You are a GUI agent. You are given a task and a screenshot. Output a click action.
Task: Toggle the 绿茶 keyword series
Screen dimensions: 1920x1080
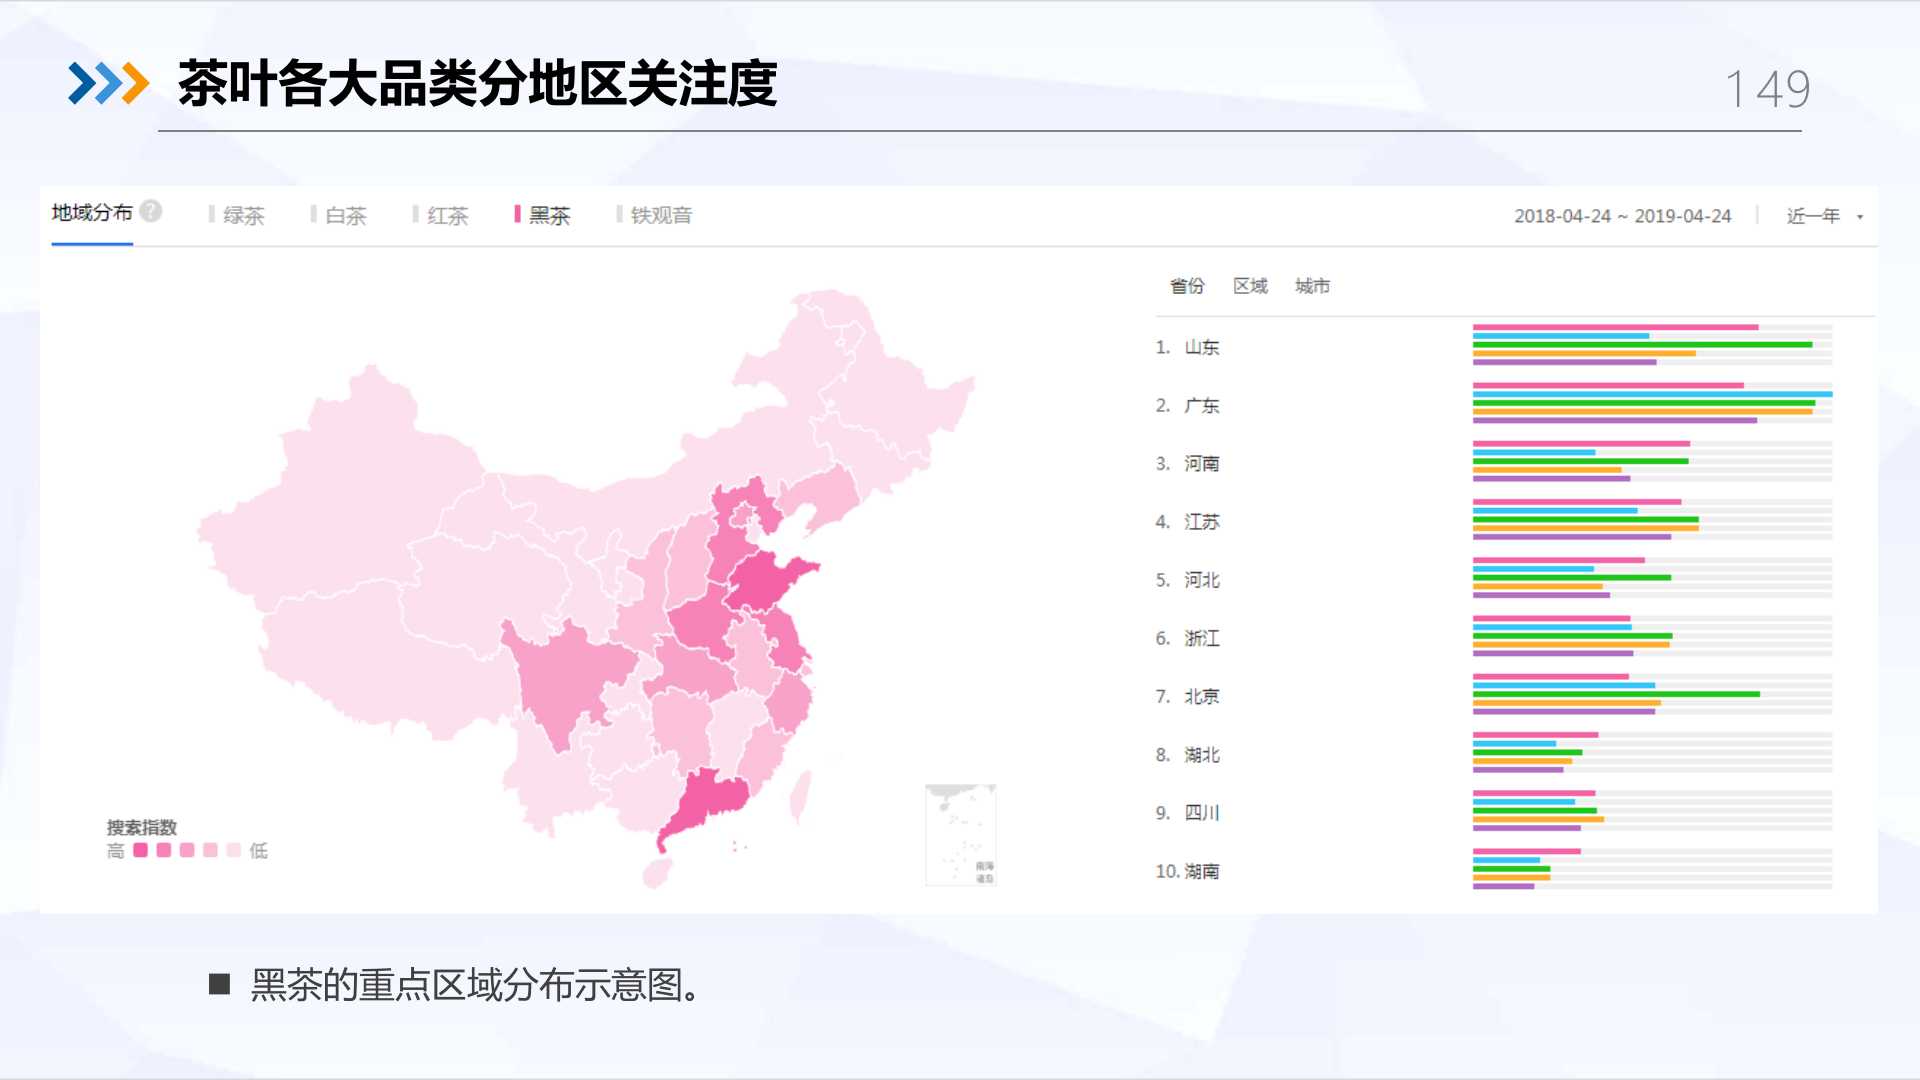click(237, 215)
